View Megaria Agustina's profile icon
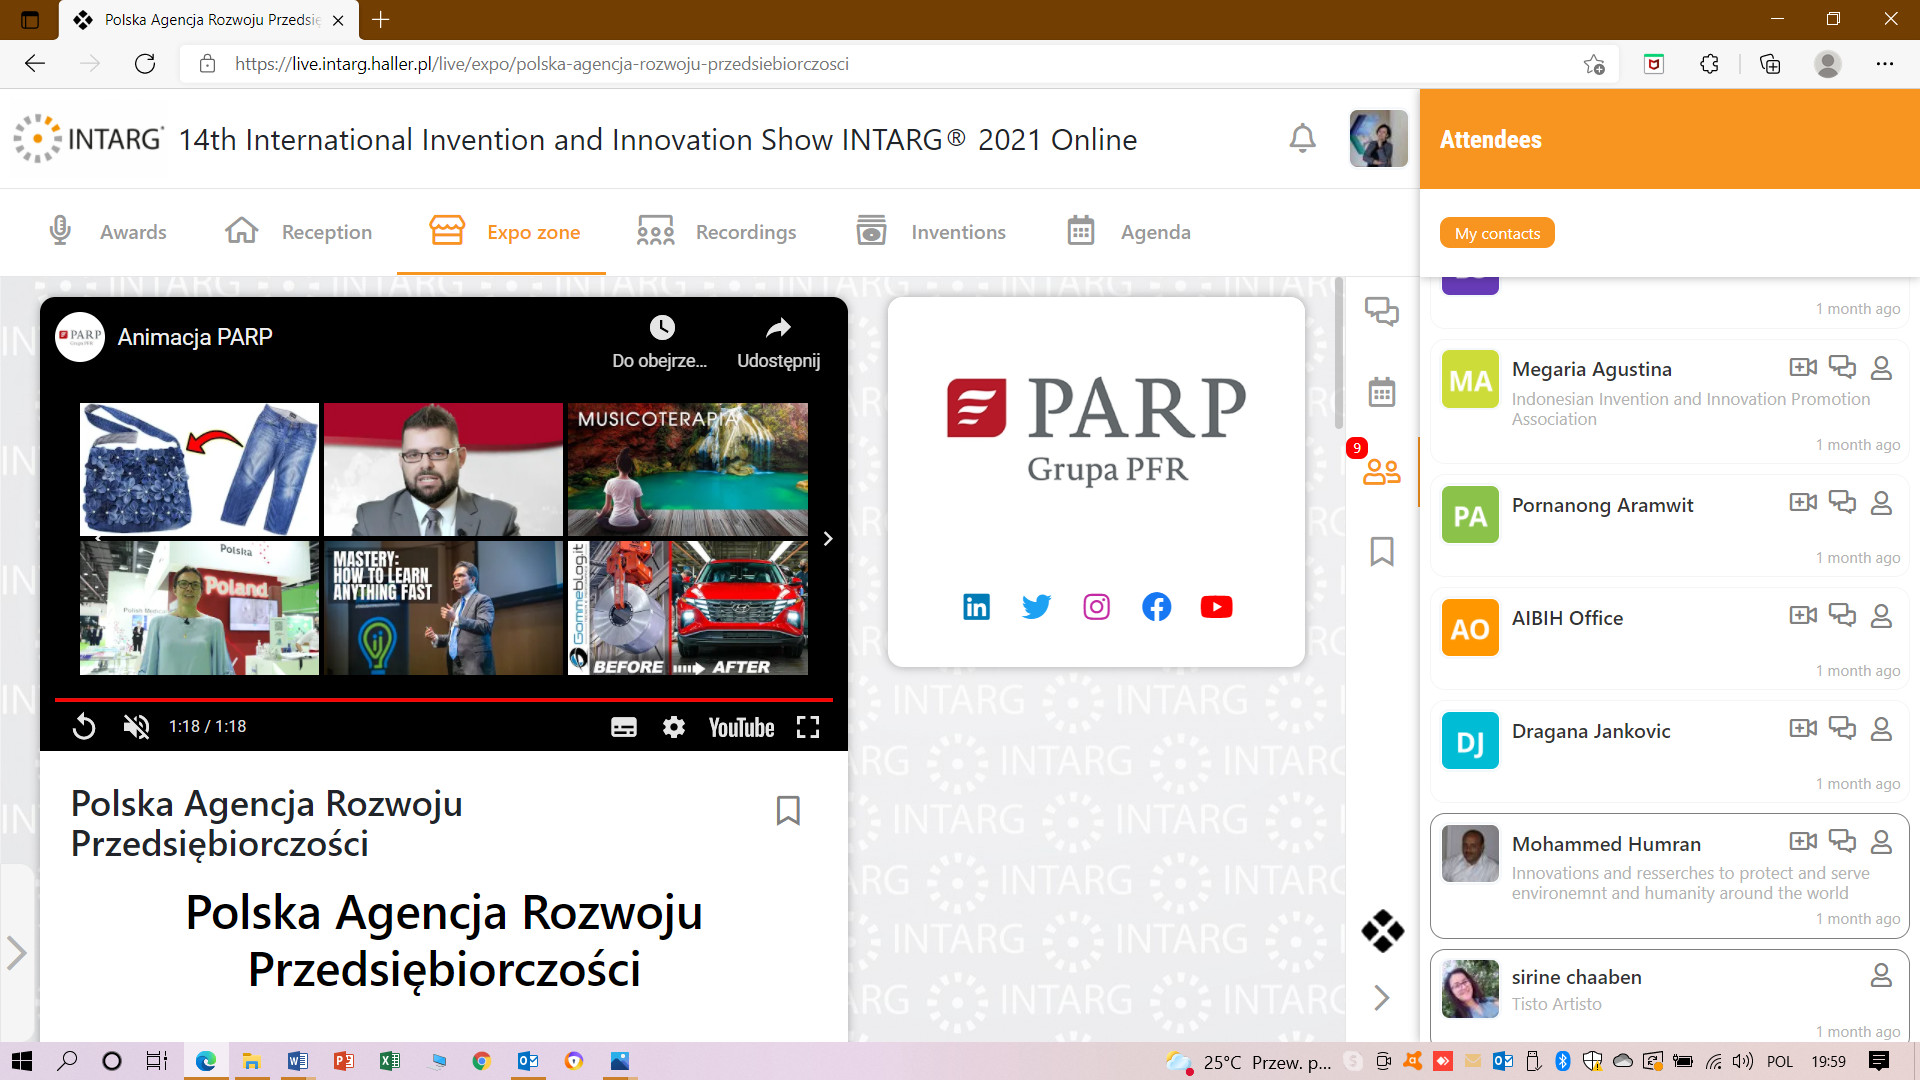This screenshot has width=1920, height=1080. tap(1881, 367)
